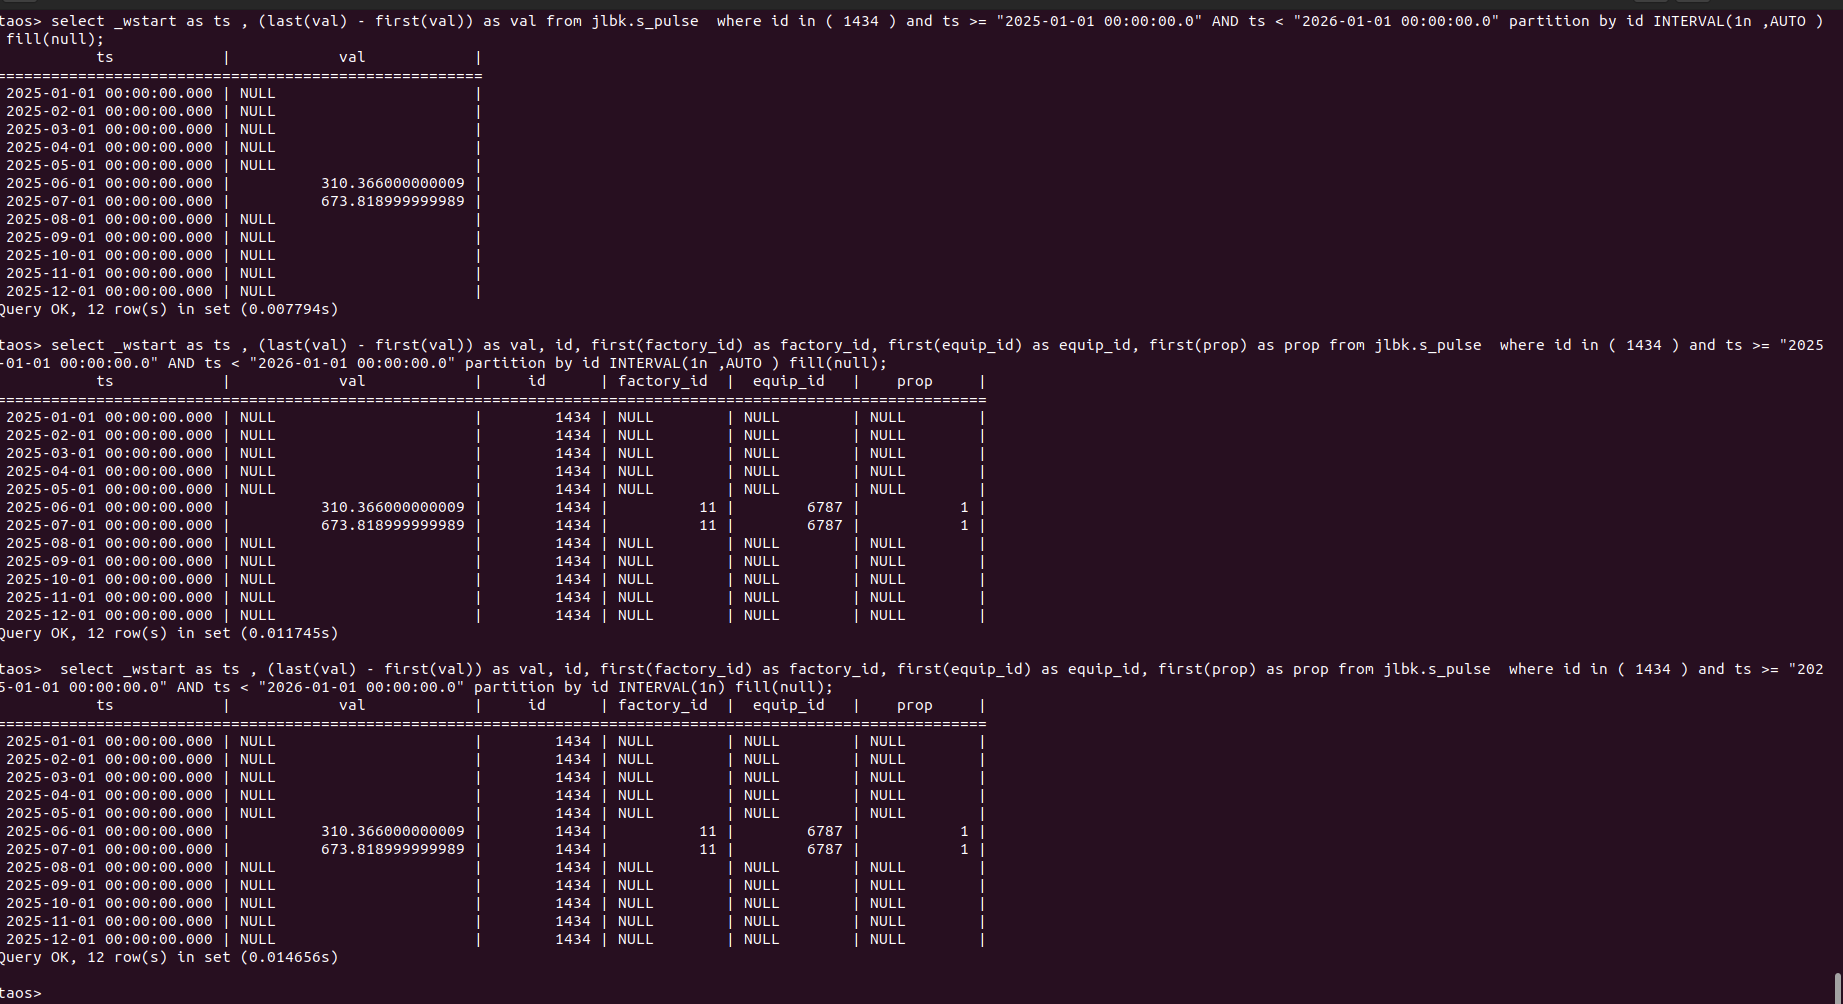Click the 'id' column header in third table
The image size is (1843, 1004).
537,705
